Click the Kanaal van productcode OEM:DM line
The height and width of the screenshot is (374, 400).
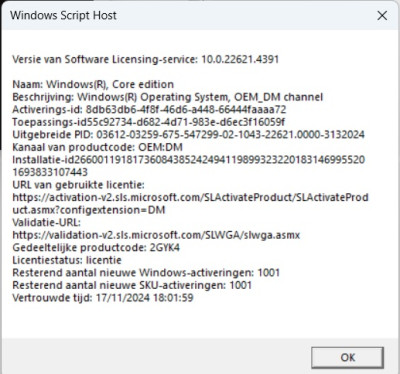97,147
